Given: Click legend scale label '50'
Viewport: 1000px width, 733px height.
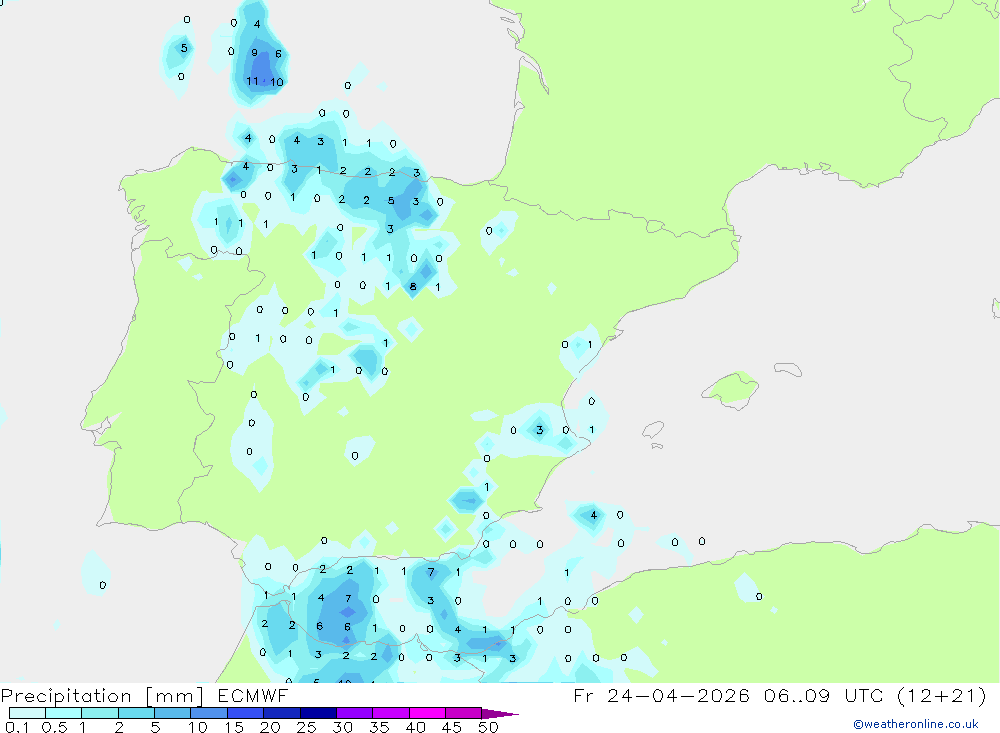Looking at the screenshot, I should 488,727.
